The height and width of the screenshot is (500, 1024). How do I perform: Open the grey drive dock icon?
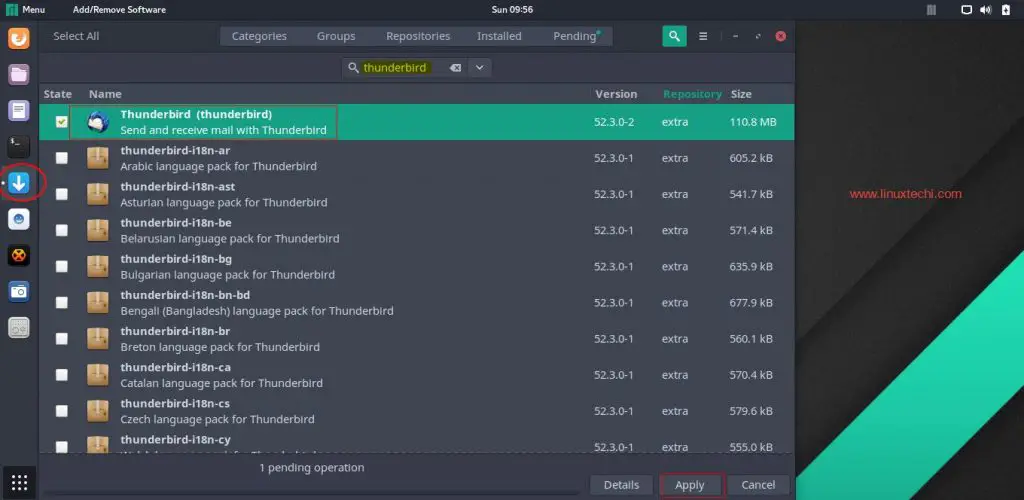[19, 328]
